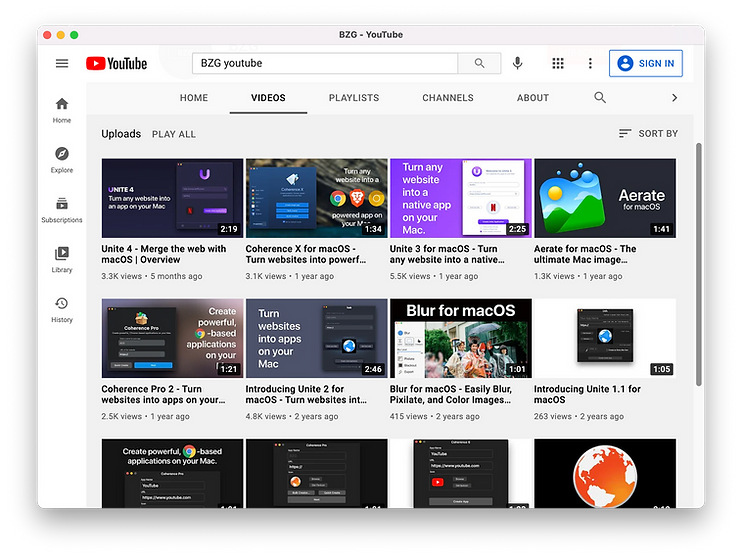Open the Unite 3 purple thumbnail
742x558 pixels.
[461, 198]
